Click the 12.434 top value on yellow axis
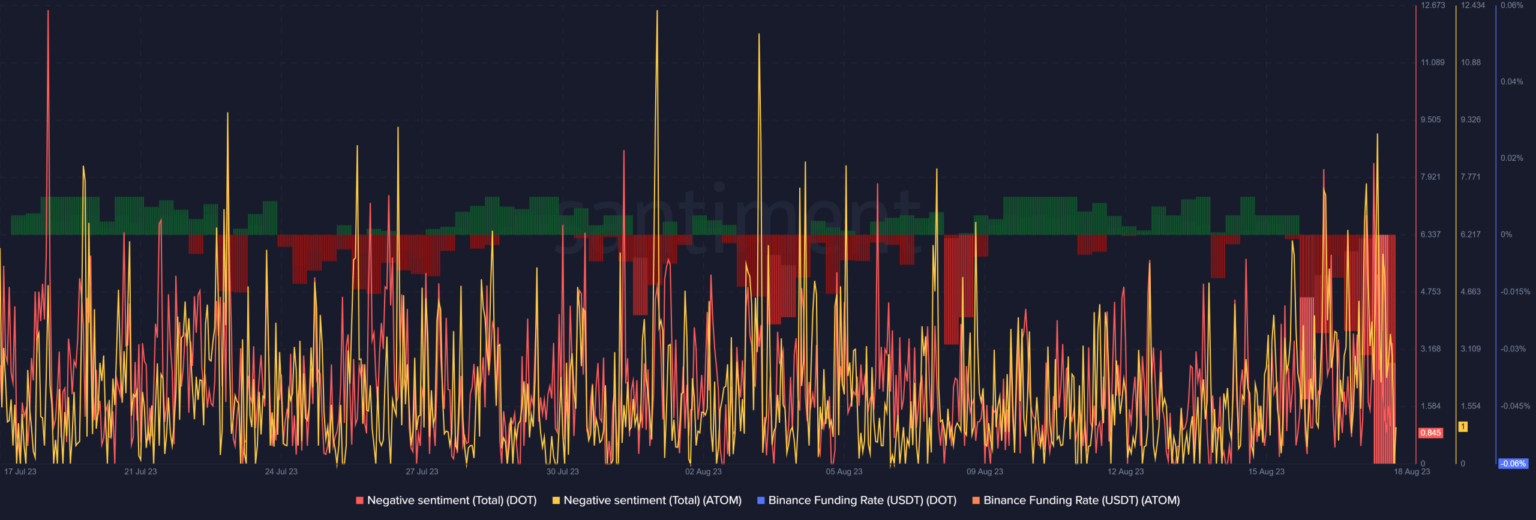Image resolution: width=1536 pixels, height=520 pixels. click(1472, 6)
